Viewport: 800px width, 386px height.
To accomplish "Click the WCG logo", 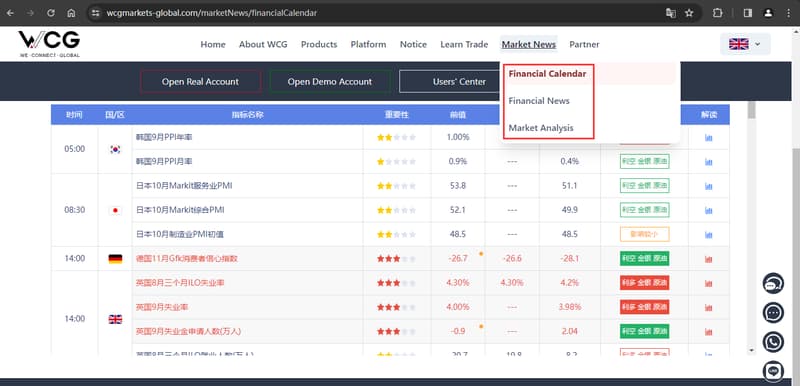I will (49, 44).
